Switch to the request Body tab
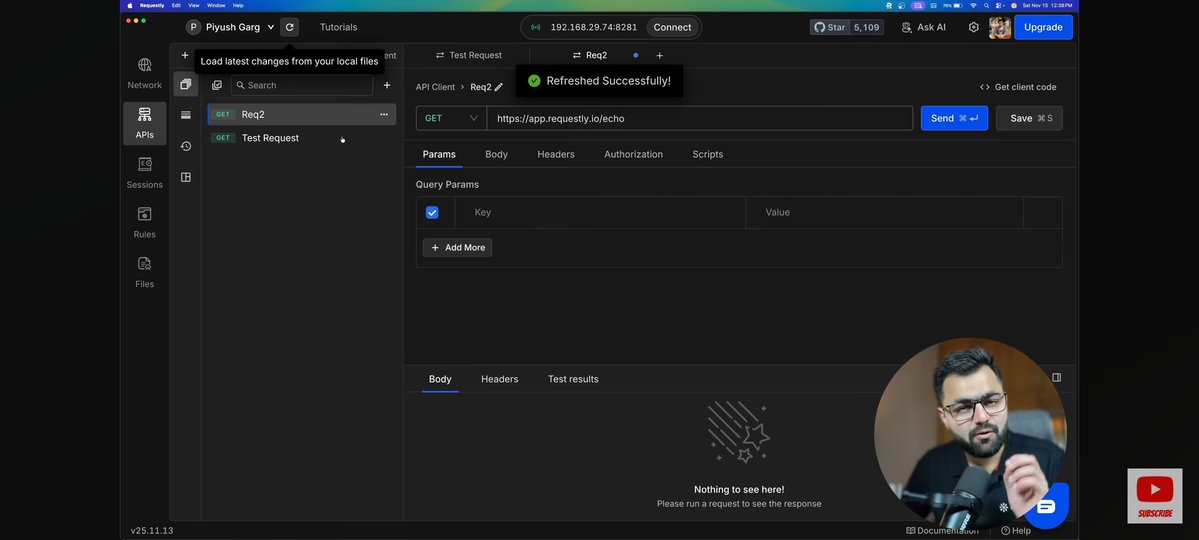Image resolution: width=1199 pixels, height=540 pixels. 496,154
